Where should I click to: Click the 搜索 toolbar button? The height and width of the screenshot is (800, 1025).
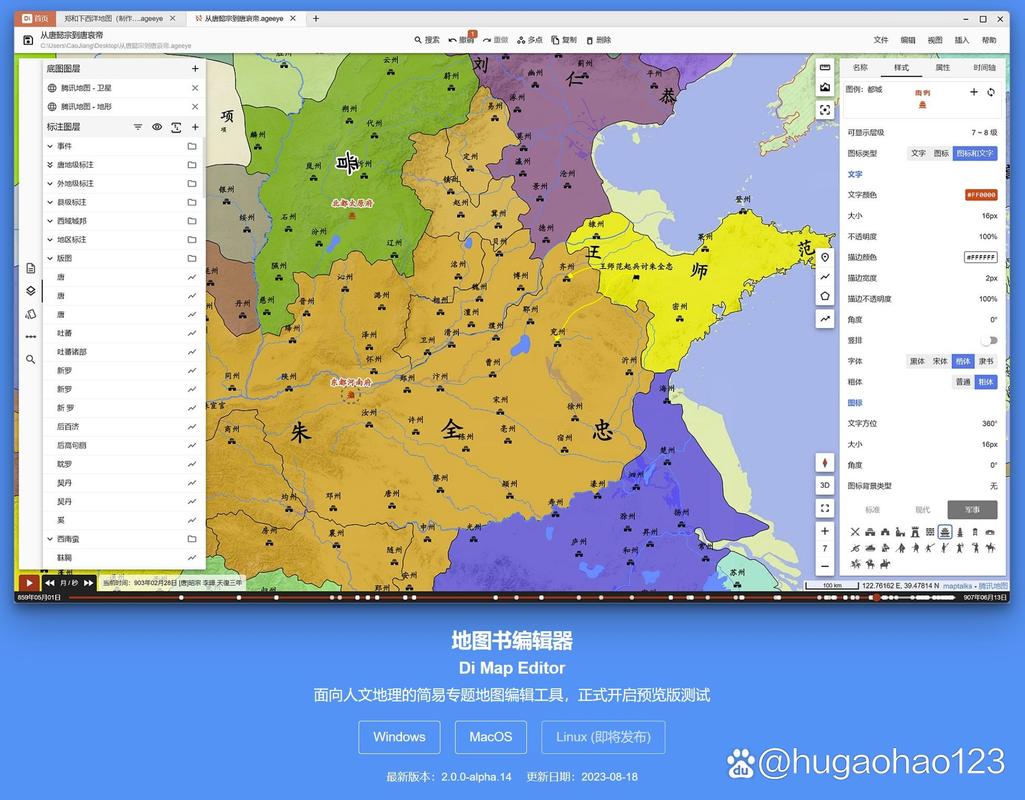point(427,40)
